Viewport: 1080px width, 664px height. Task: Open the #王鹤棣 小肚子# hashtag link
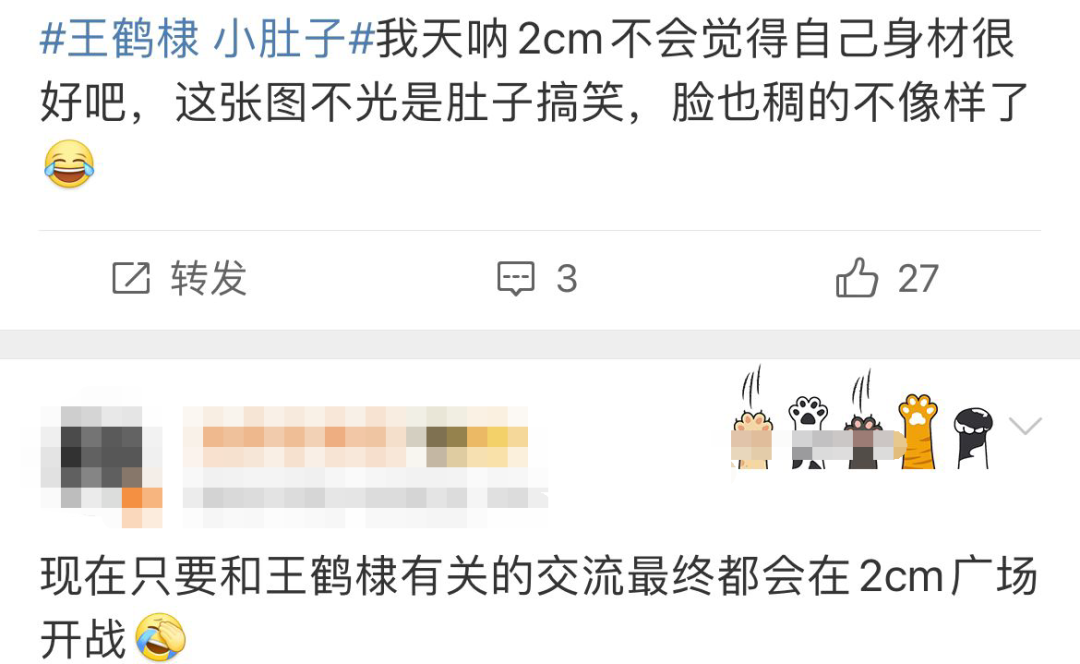point(207,38)
